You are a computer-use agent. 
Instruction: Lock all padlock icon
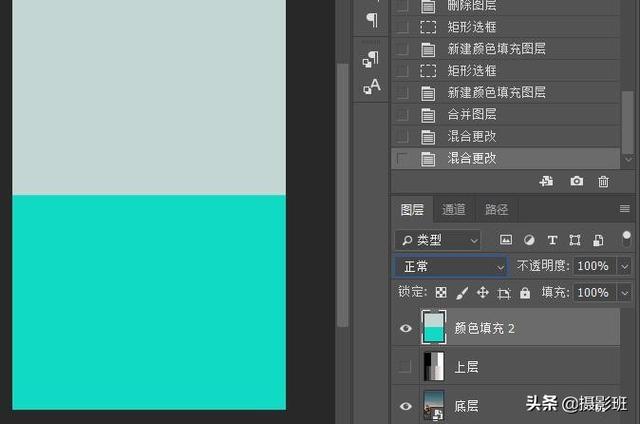click(x=525, y=292)
